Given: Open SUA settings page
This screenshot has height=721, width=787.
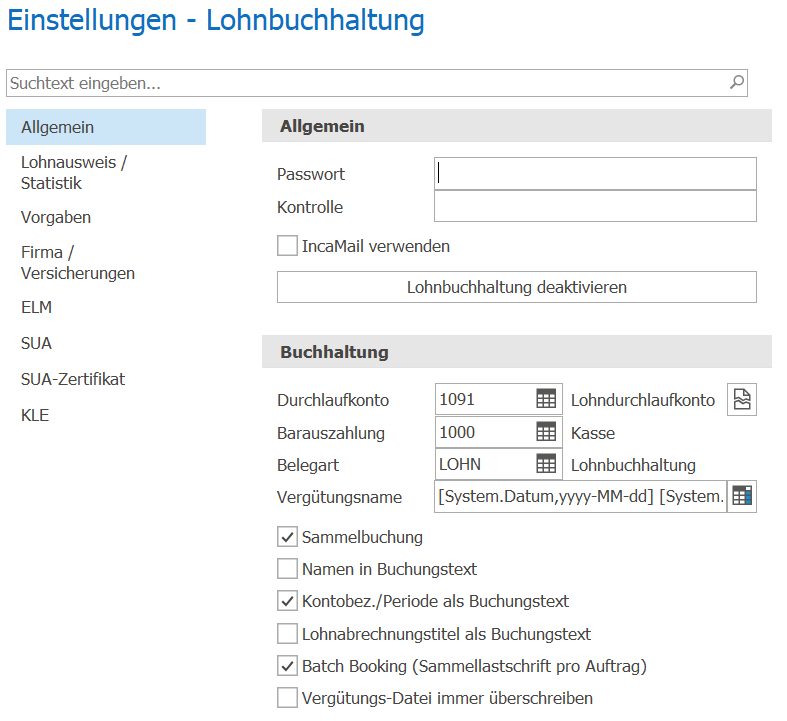Looking at the screenshot, I should point(36,343).
